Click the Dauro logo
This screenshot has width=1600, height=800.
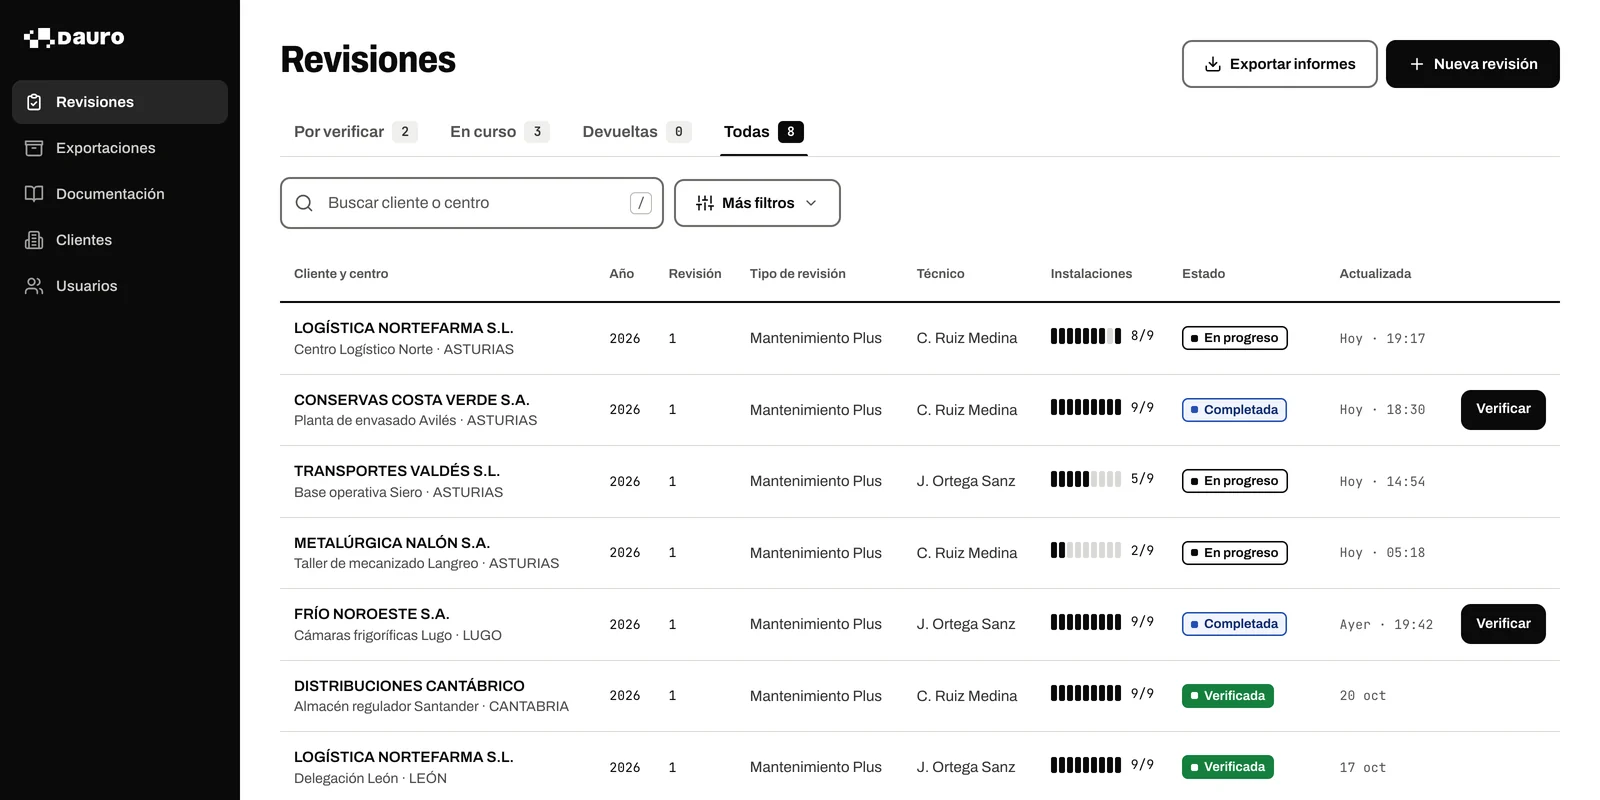point(74,38)
